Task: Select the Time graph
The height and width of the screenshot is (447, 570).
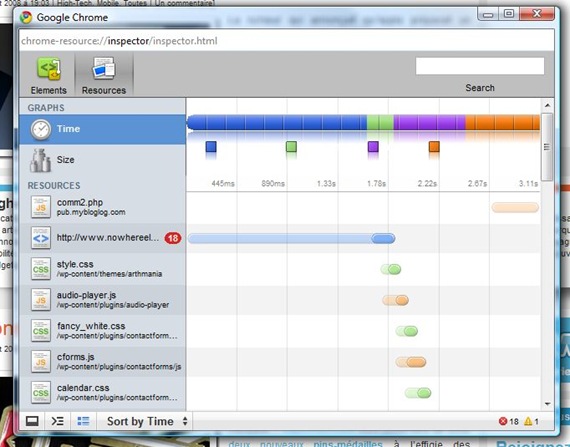Action: click(103, 129)
